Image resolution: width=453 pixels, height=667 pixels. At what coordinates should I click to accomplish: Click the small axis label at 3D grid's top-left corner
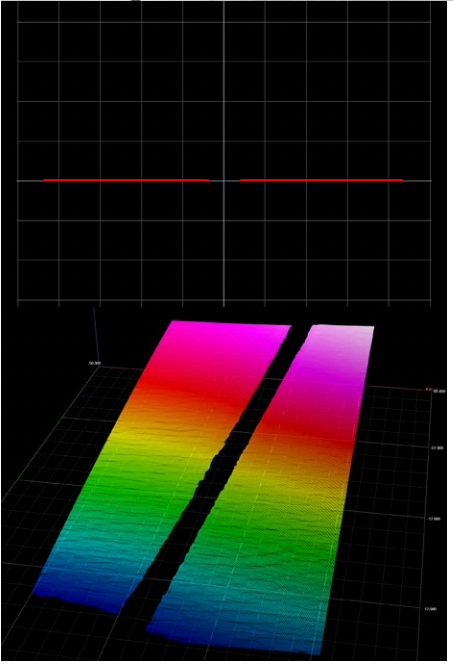coord(94,363)
